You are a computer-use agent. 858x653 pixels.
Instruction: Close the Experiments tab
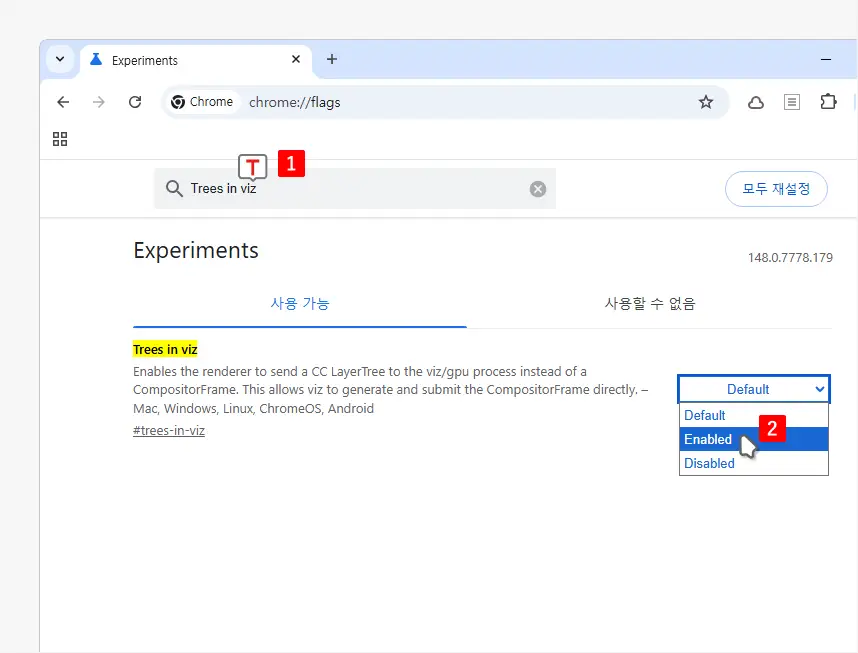[296, 59]
